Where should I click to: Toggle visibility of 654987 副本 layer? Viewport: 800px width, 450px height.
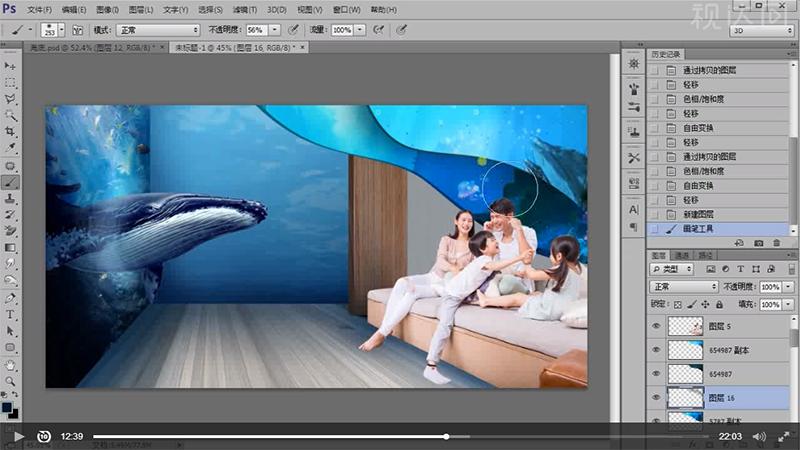(656, 349)
